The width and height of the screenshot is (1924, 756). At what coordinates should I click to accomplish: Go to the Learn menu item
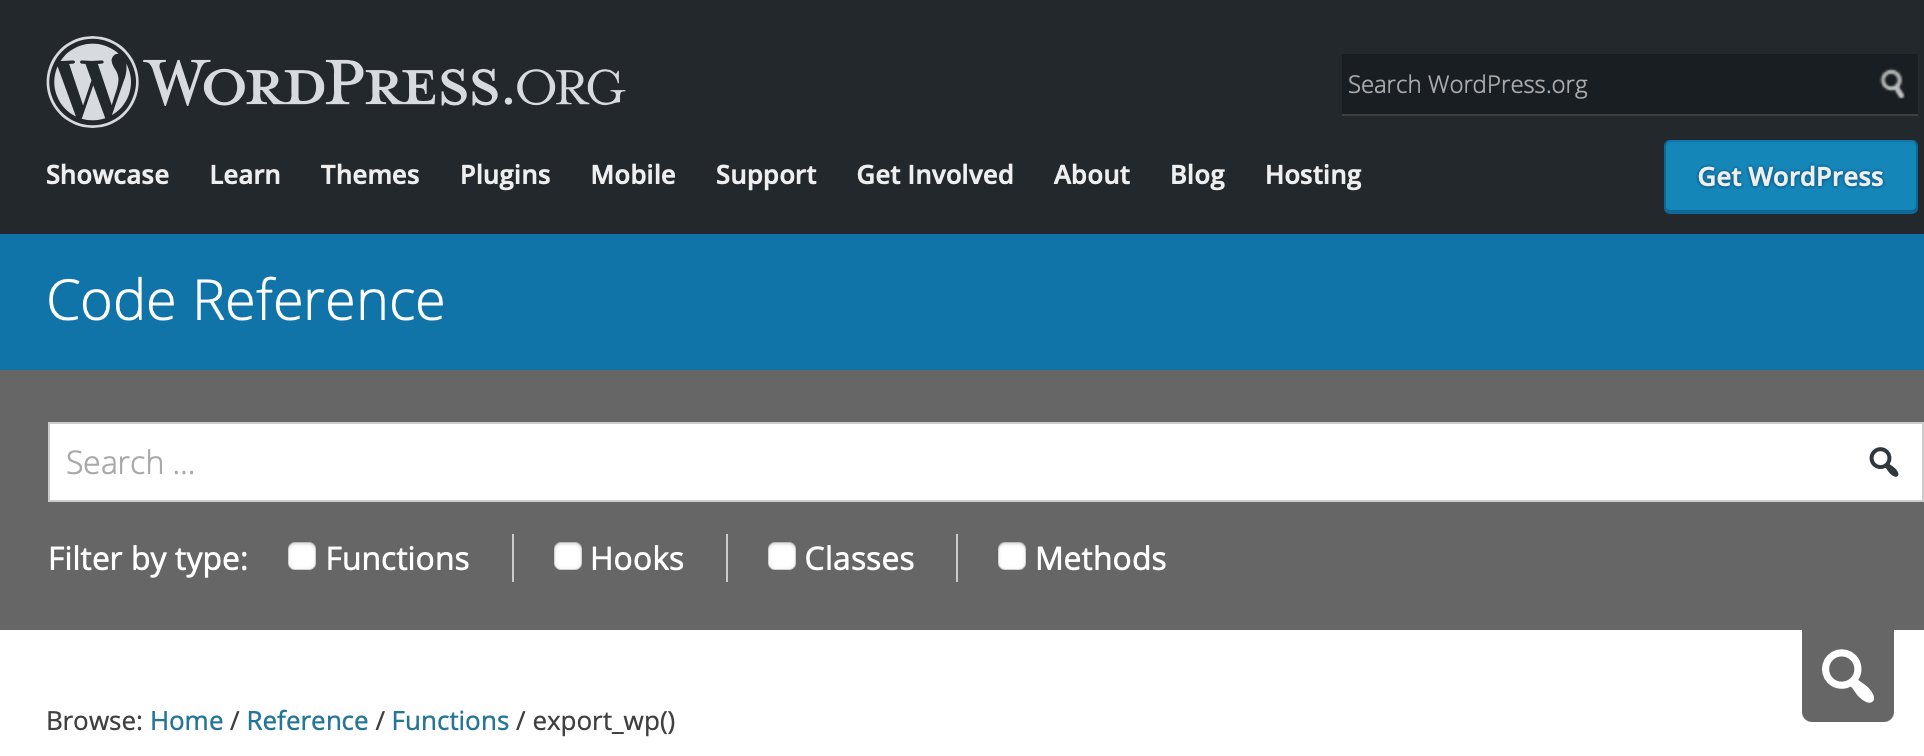pos(245,175)
